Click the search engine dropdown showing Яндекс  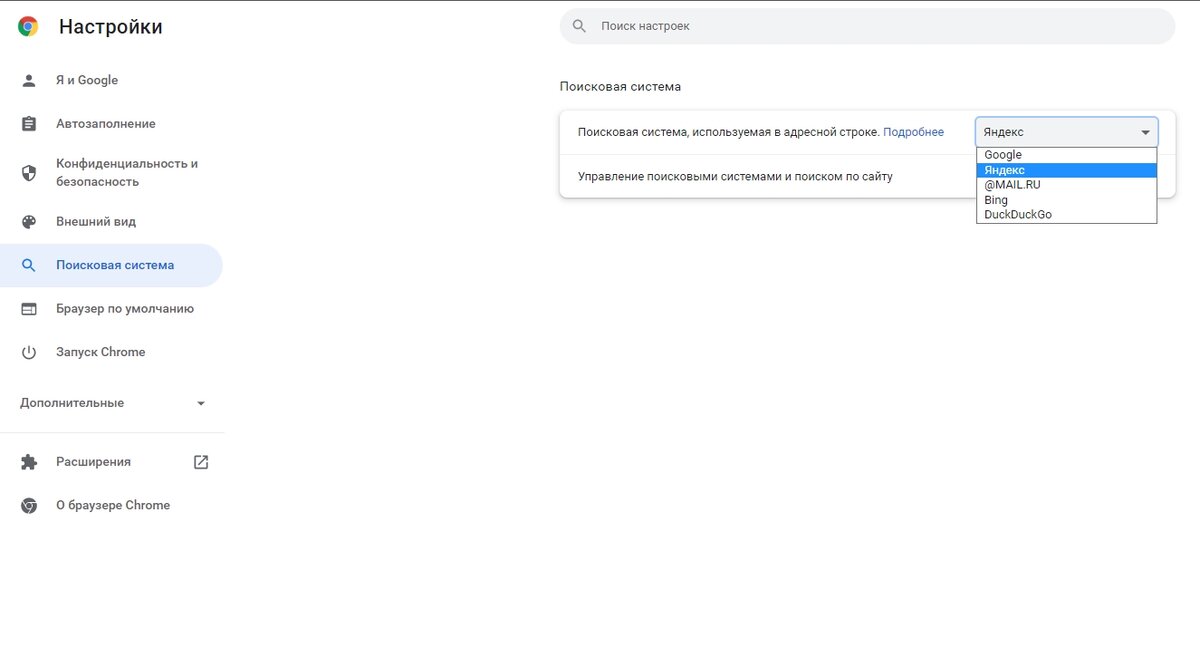(x=1067, y=132)
